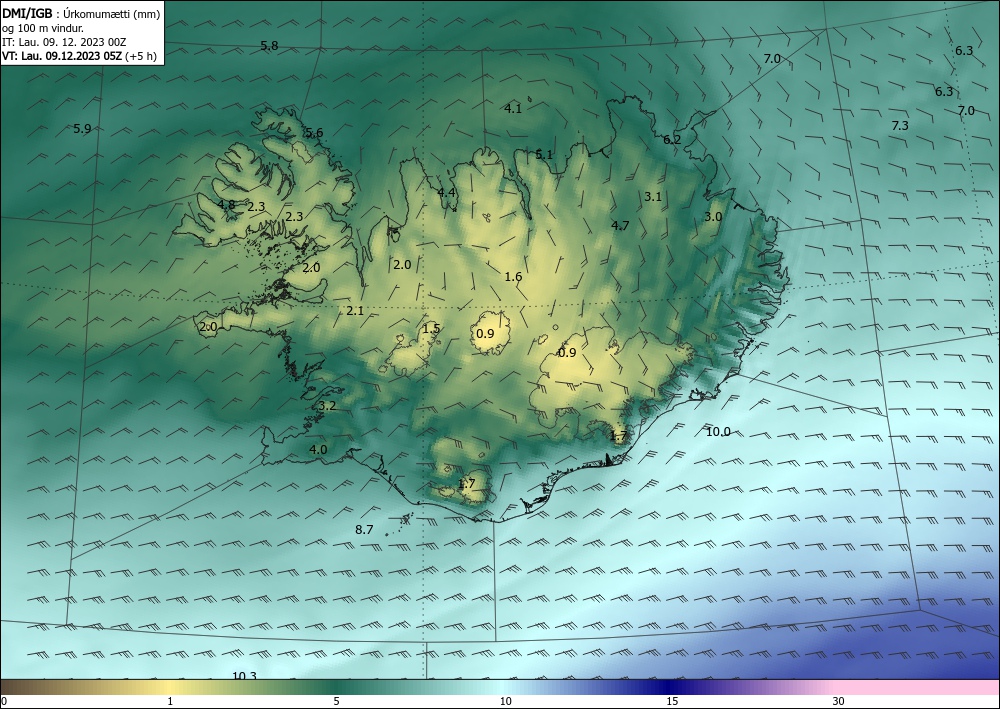Image resolution: width=1000 pixels, height=709 pixels.
Task: Click the 7.3 value in the northeast
Action: (x=900, y=126)
